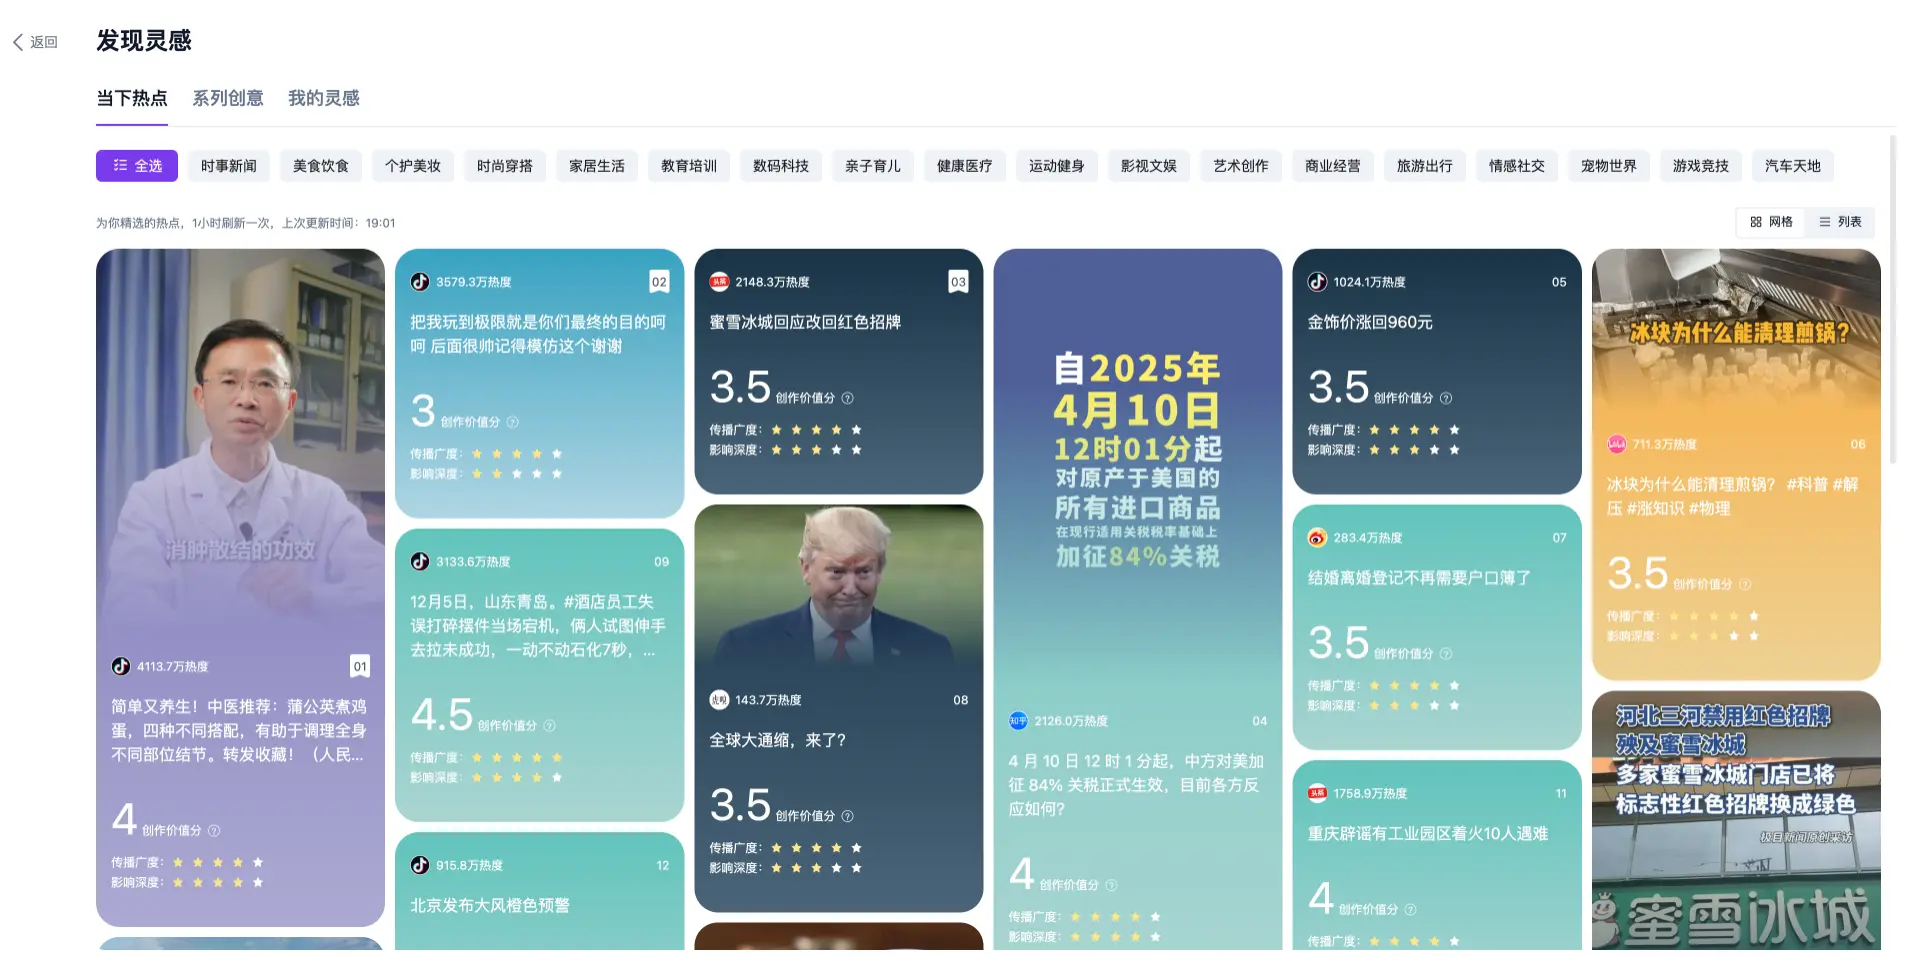Open score help icon on 金饰价涨回960元 card
The image size is (1920, 957).
(x=1446, y=398)
